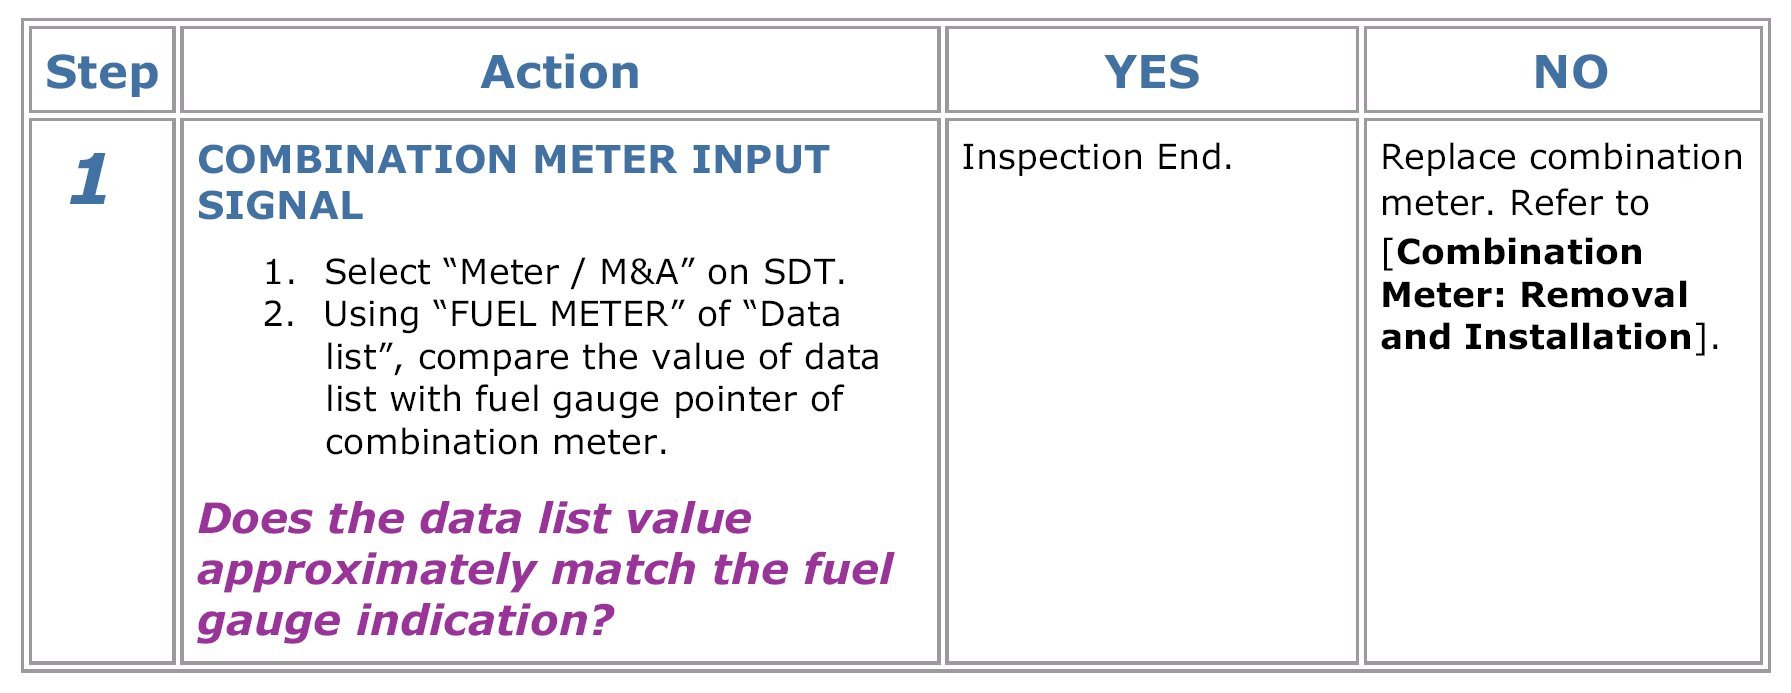
Task: Click the Action column header
Action: (x=560, y=72)
